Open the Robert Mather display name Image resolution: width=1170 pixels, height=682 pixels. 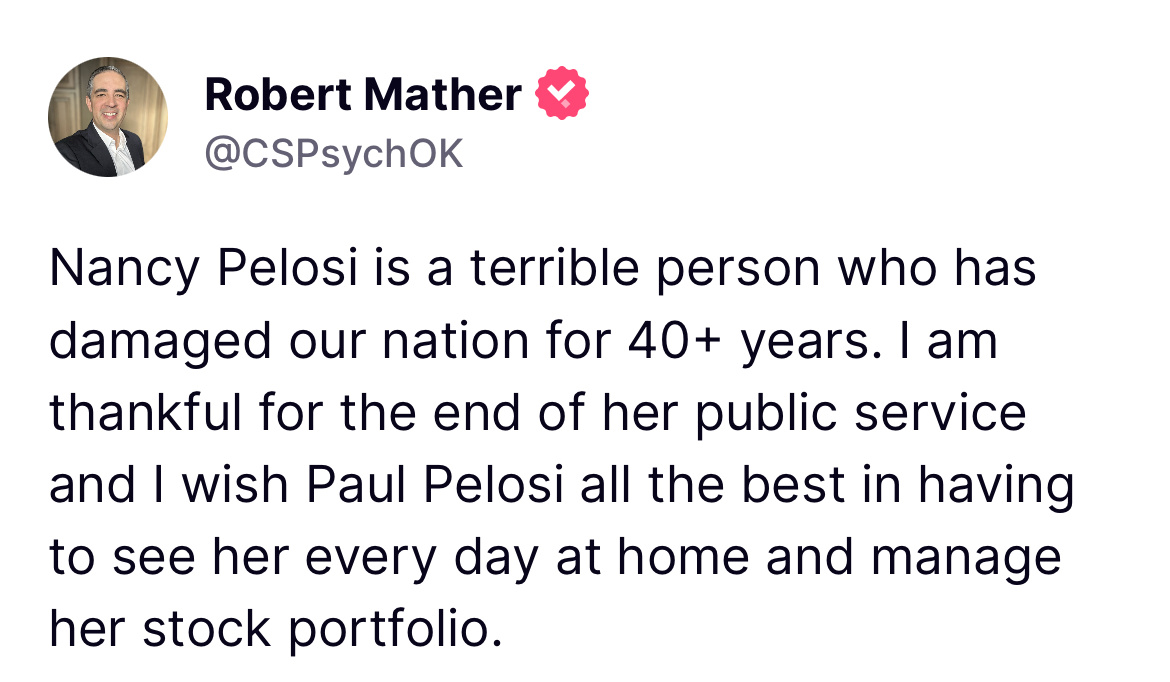tap(362, 95)
